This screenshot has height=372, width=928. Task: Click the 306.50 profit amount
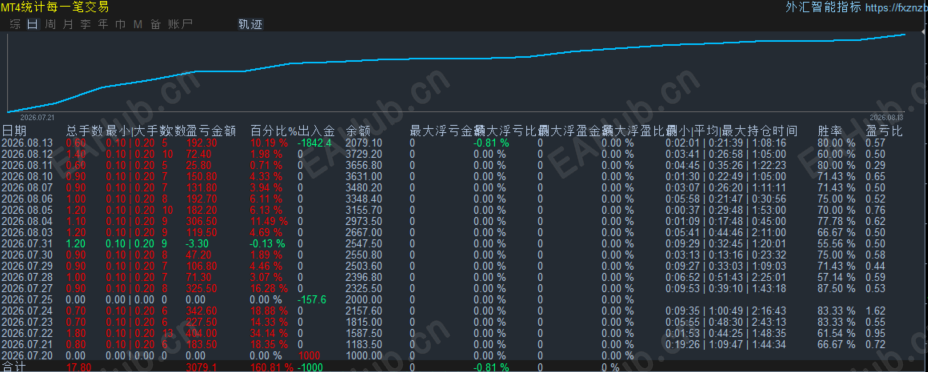(x=201, y=221)
